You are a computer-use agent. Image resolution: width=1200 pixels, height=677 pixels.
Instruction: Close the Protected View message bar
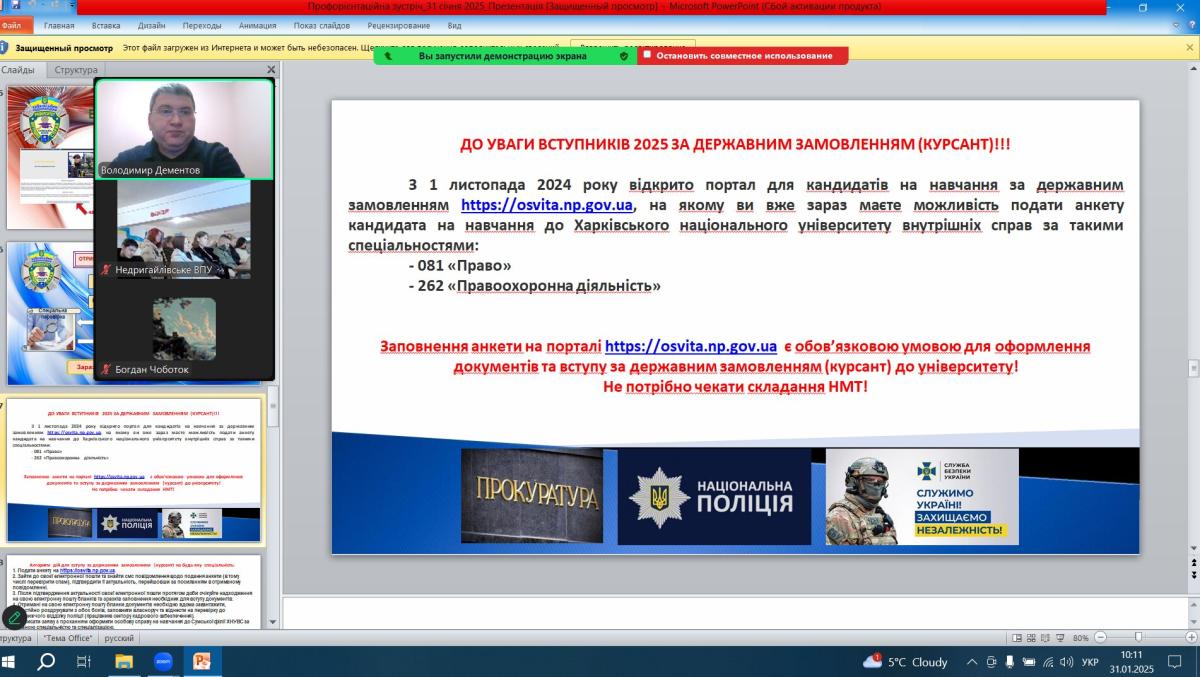[1189, 47]
